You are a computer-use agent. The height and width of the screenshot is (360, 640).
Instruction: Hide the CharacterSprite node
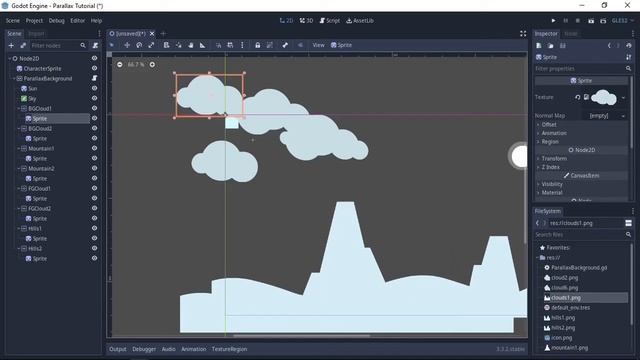coord(94,68)
